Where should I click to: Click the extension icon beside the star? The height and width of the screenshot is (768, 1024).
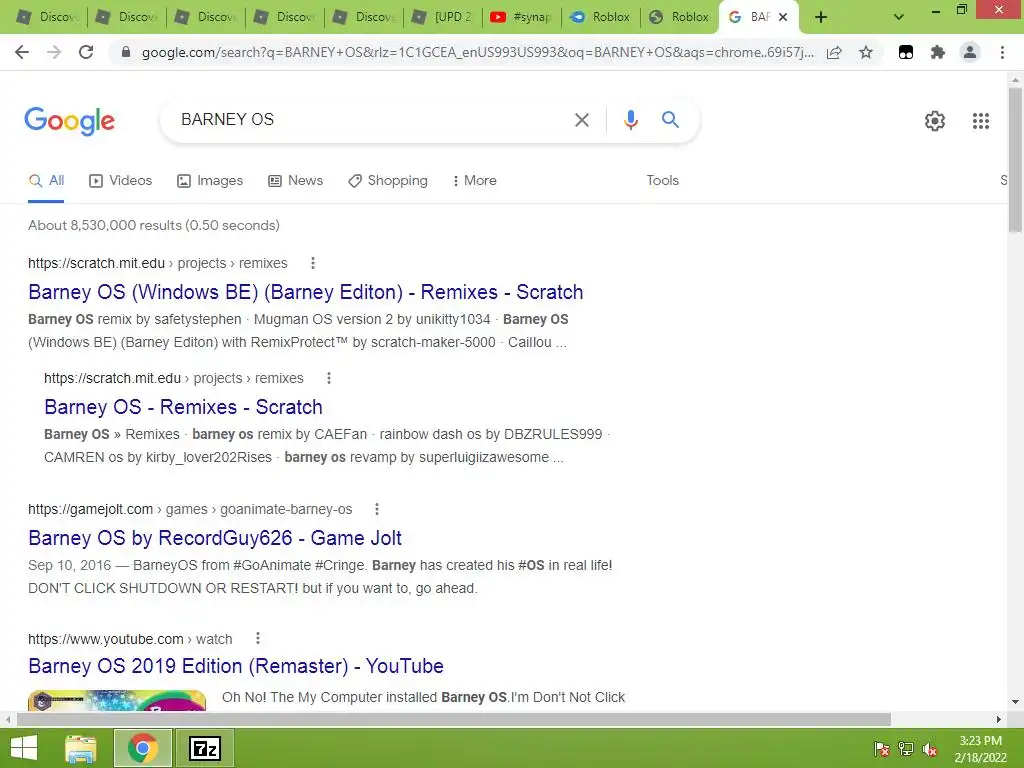(906, 52)
